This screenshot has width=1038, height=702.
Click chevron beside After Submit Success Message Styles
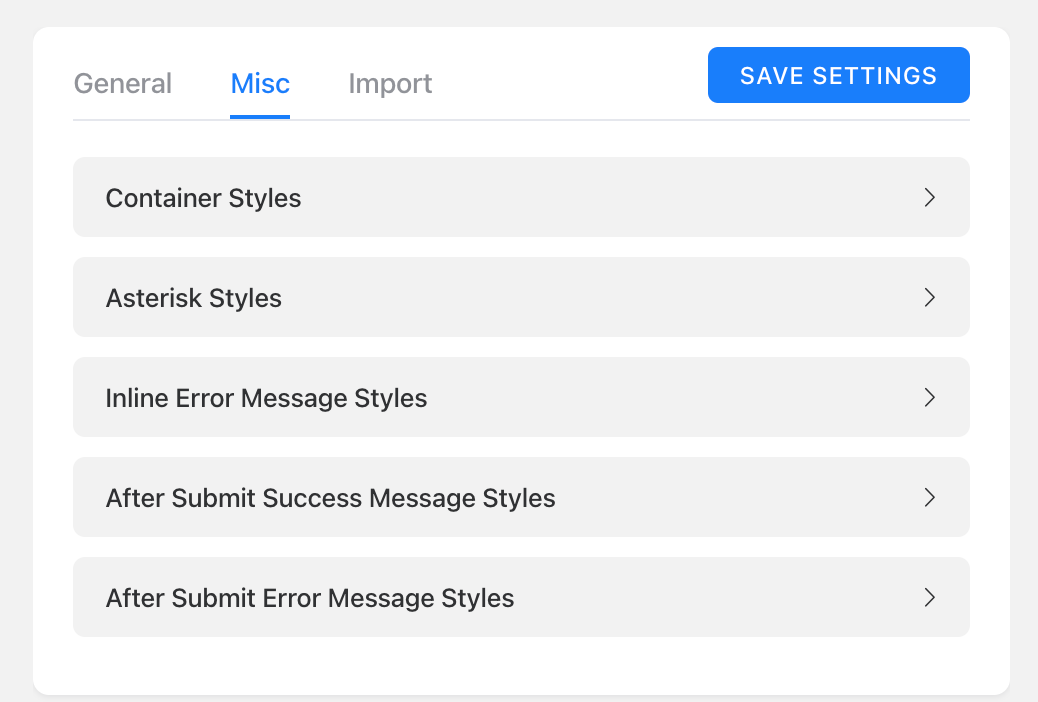point(929,497)
